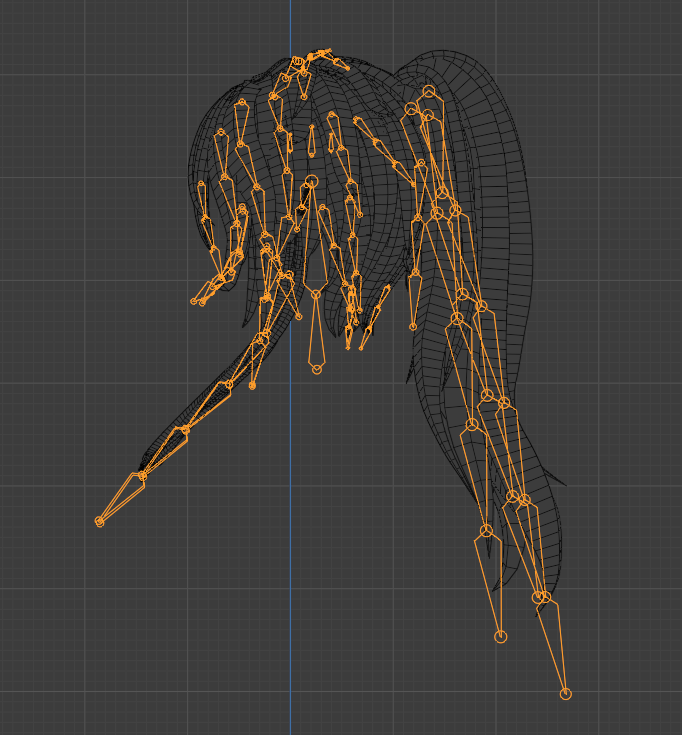Select the end joint of the diagonal left hair strand chain
682x735 pixels.
pos(99,521)
